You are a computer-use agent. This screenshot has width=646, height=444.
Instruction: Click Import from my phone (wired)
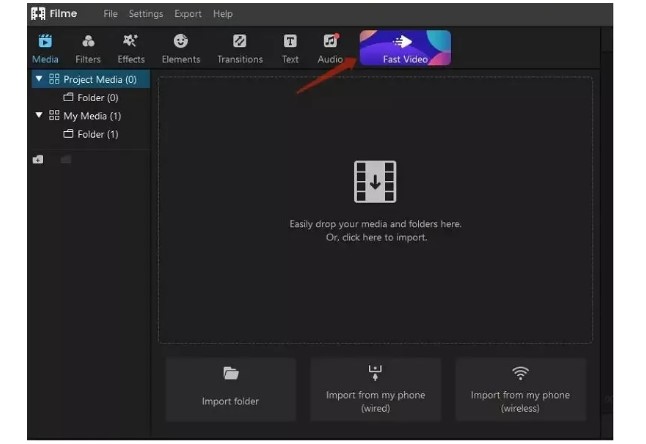[375, 389]
